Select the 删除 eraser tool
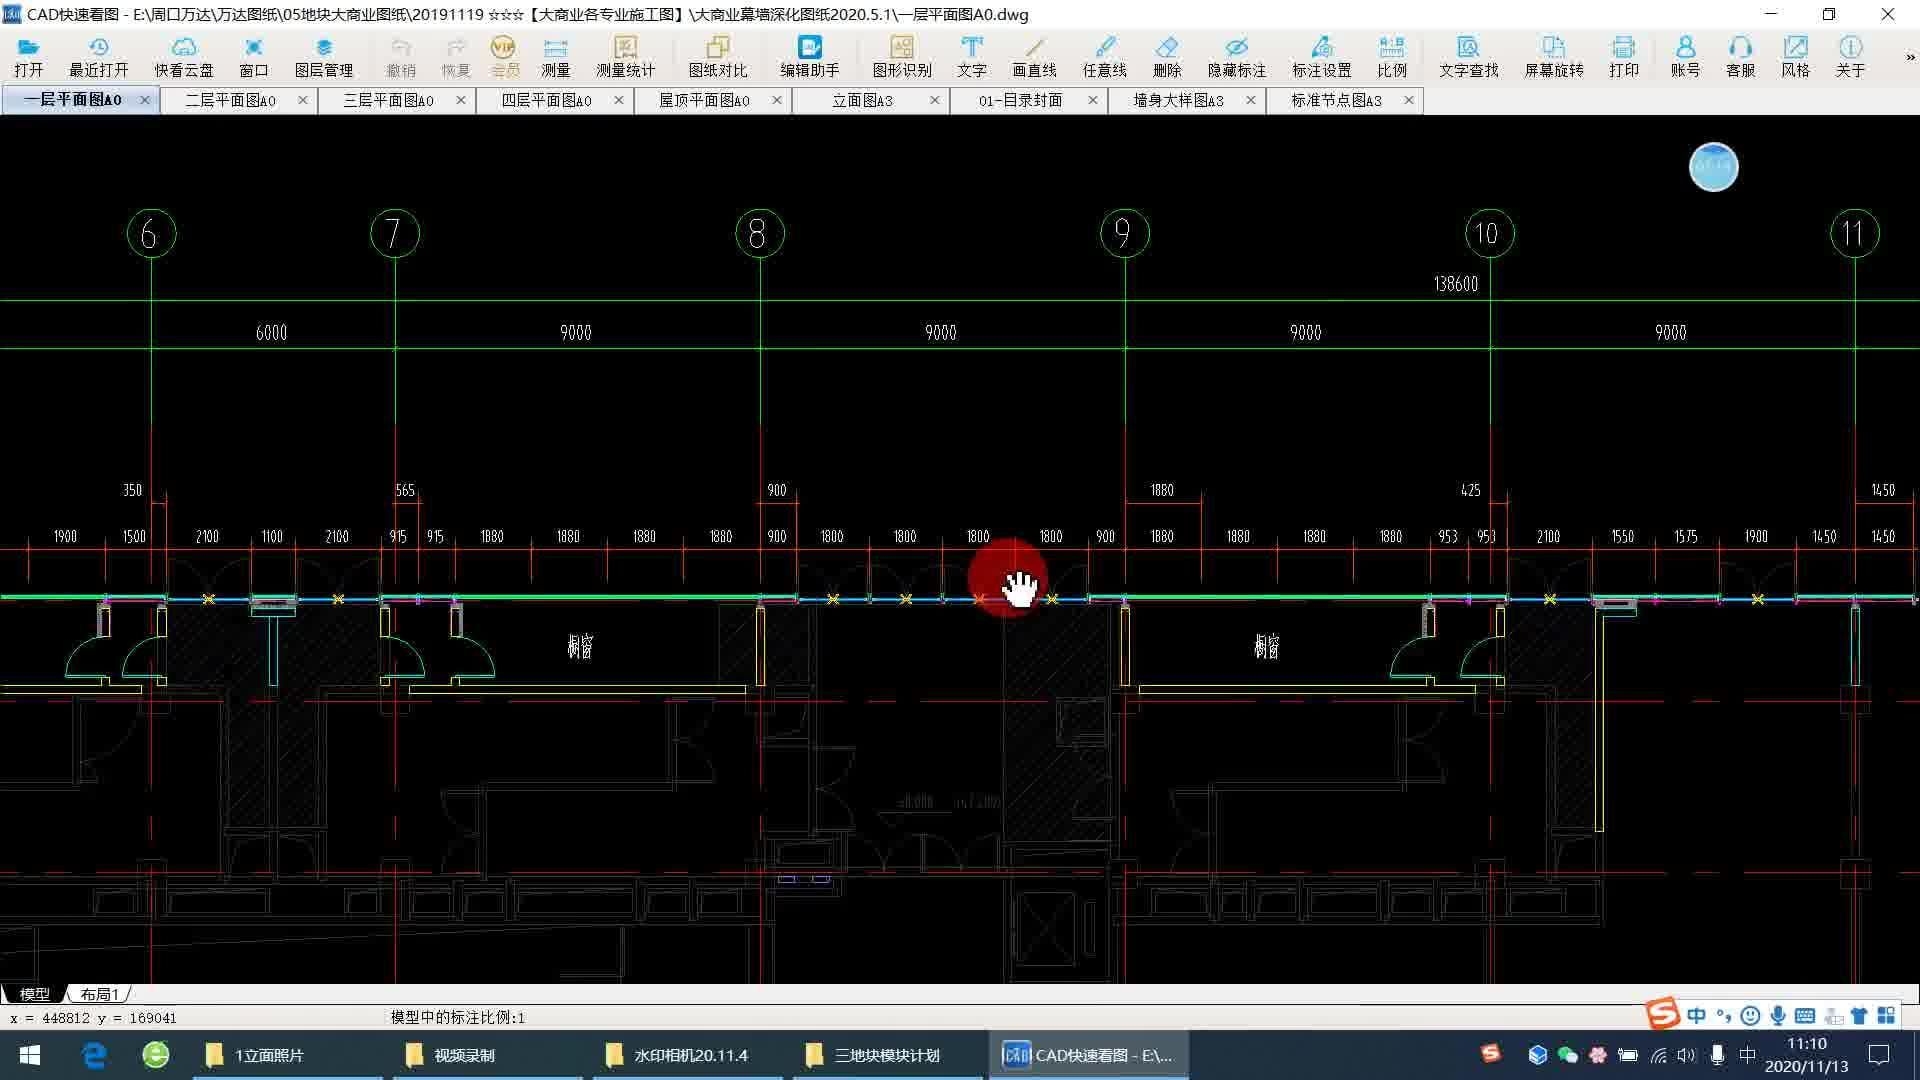1920x1080 pixels. [1166, 56]
